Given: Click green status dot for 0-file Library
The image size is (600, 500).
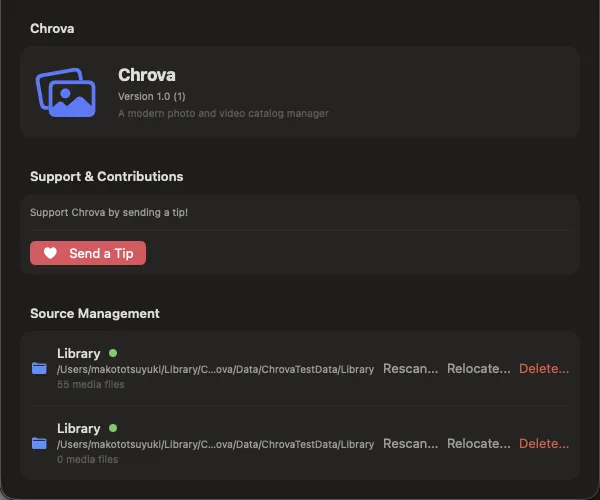Looking at the screenshot, I should pyautogui.click(x=113, y=428).
